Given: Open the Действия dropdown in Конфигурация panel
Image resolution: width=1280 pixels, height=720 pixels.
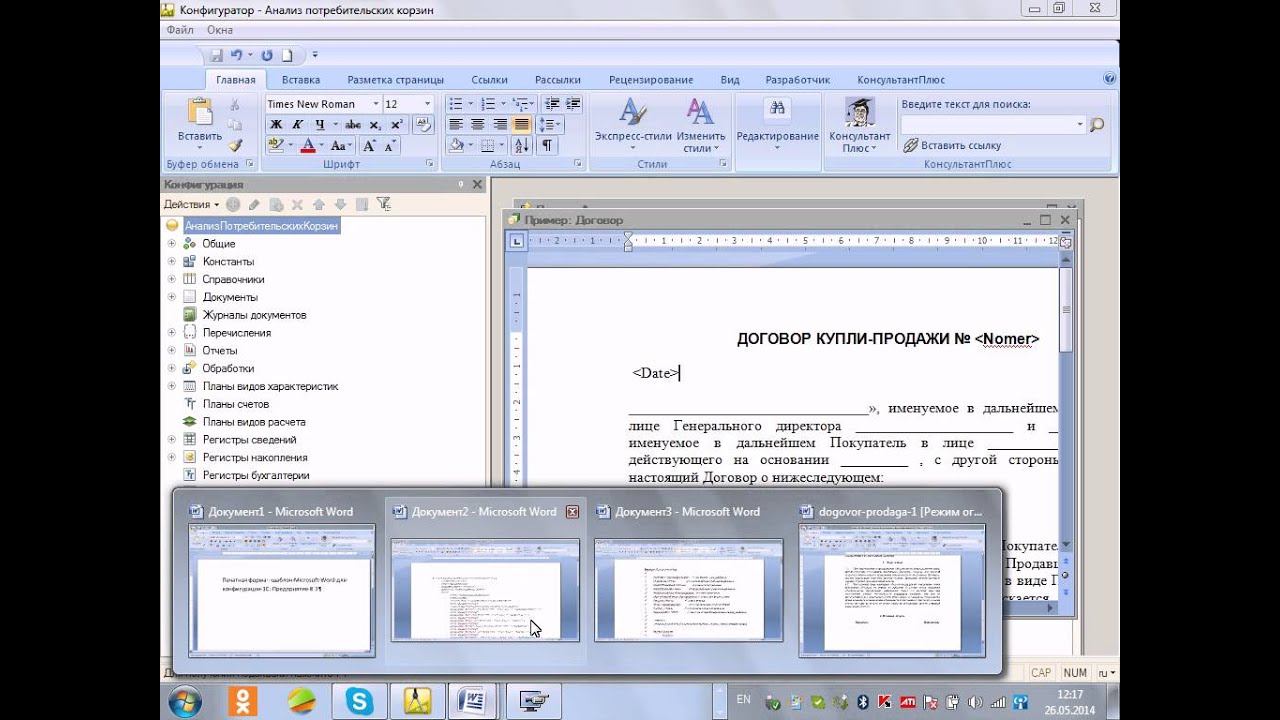Looking at the screenshot, I should (x=191, y=204).
